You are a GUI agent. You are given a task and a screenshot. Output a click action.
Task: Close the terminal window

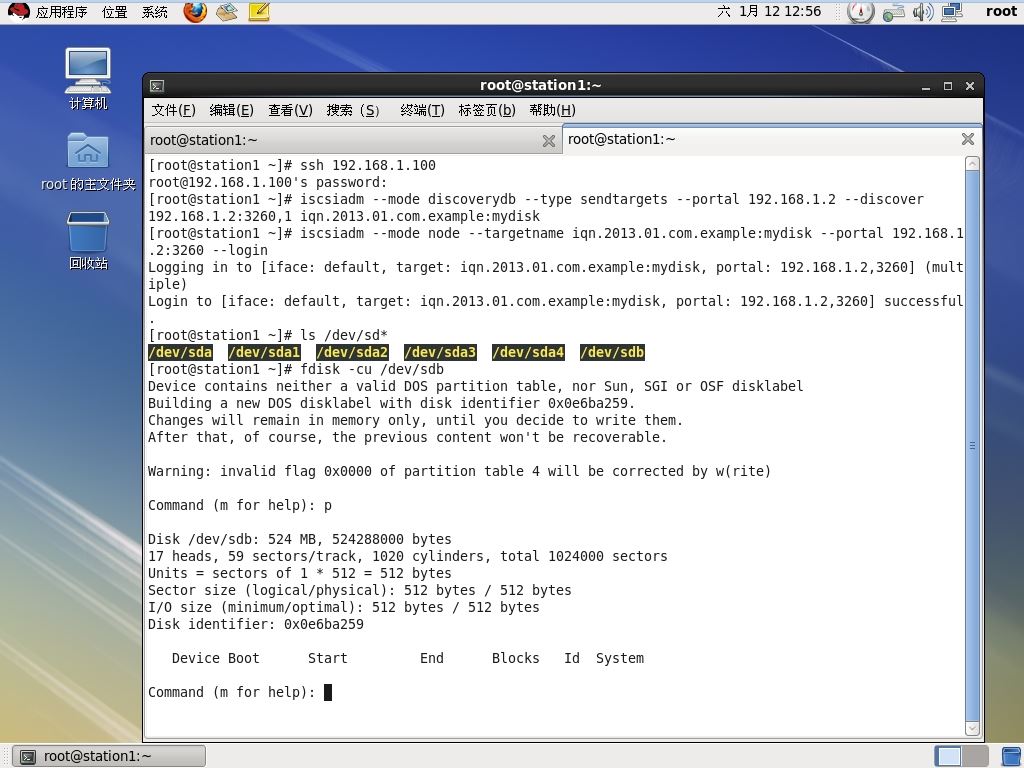point(970,86)
